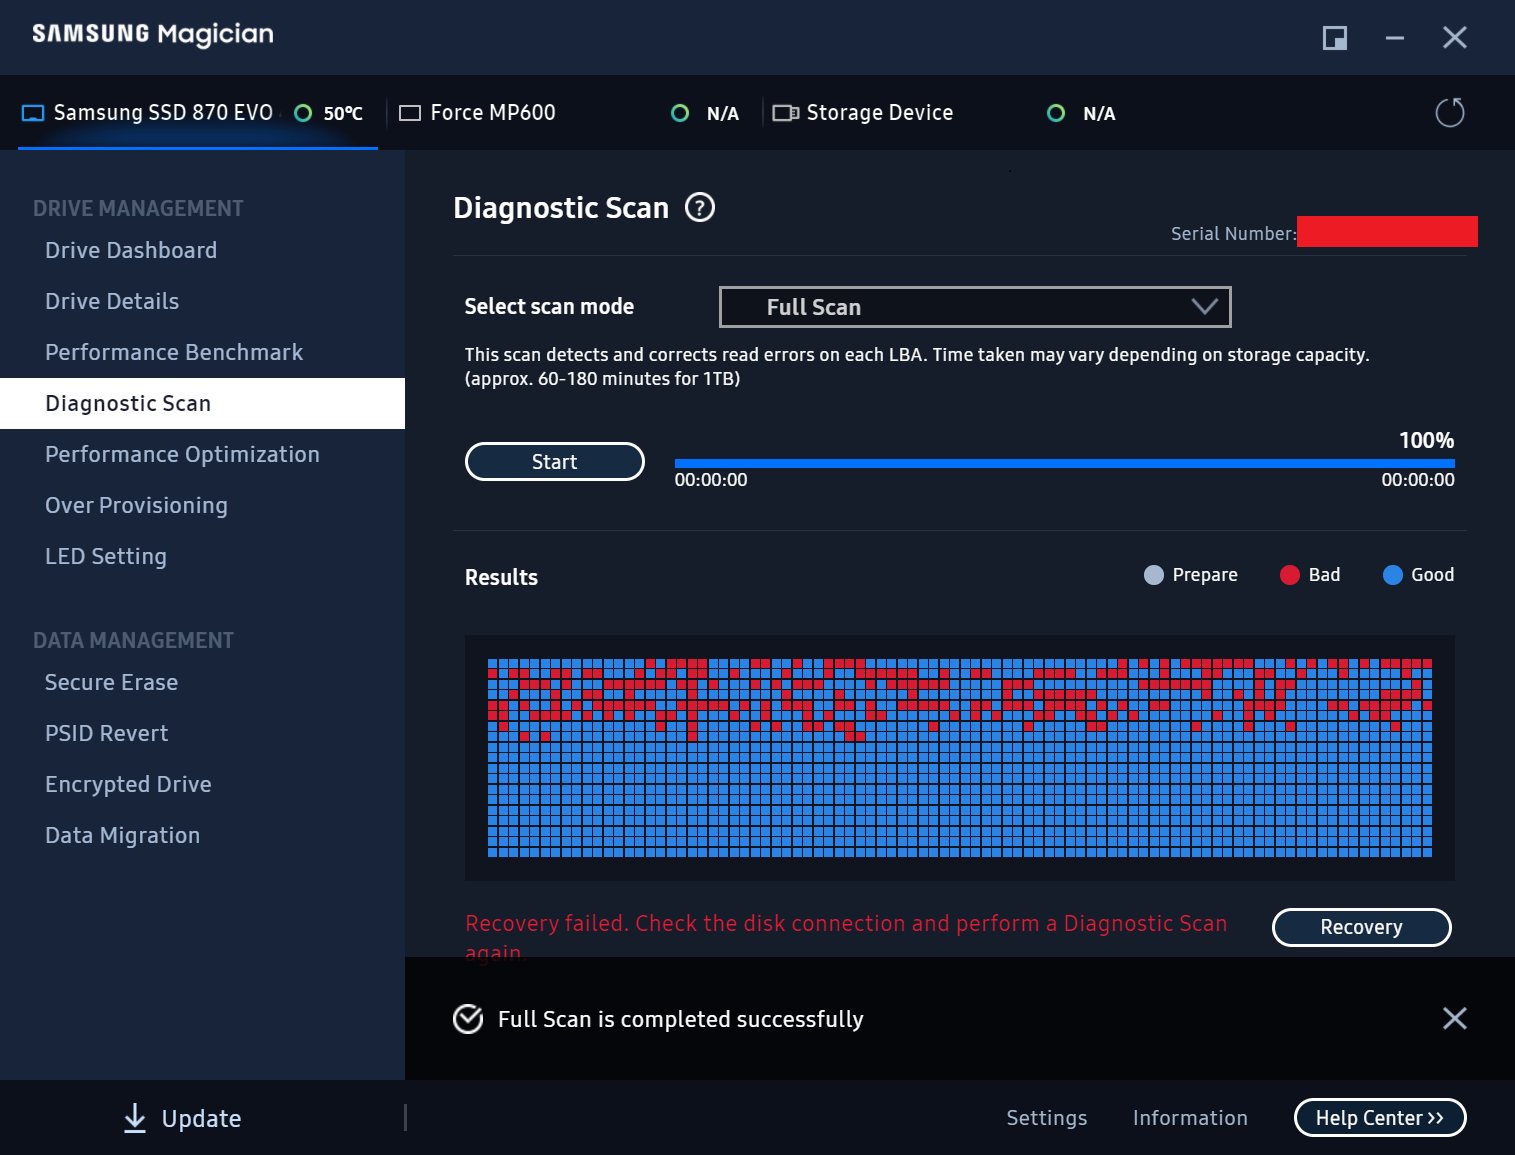The height and width of the screenshot is (1155, 1515).
Task: Click the scan progress bar
Action: [x=1065, y=463]
